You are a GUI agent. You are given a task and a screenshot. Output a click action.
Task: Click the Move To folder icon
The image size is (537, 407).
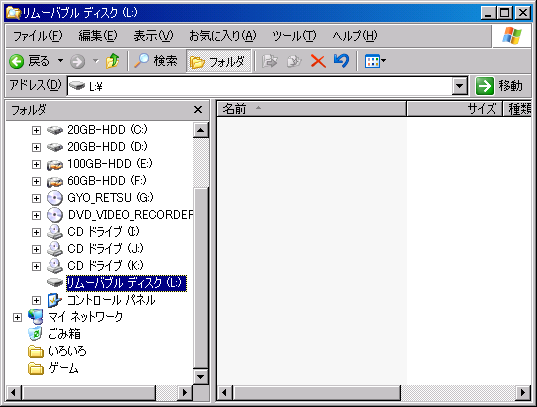[x=270, y=61]
